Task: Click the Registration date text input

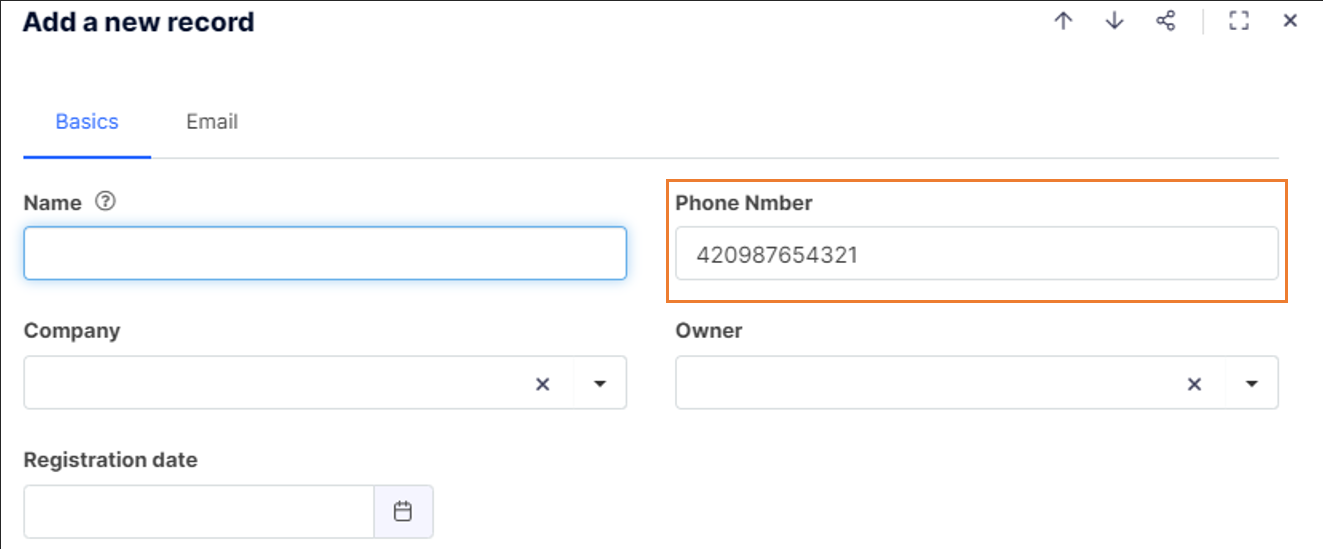Action: click(x=199, y=512)
